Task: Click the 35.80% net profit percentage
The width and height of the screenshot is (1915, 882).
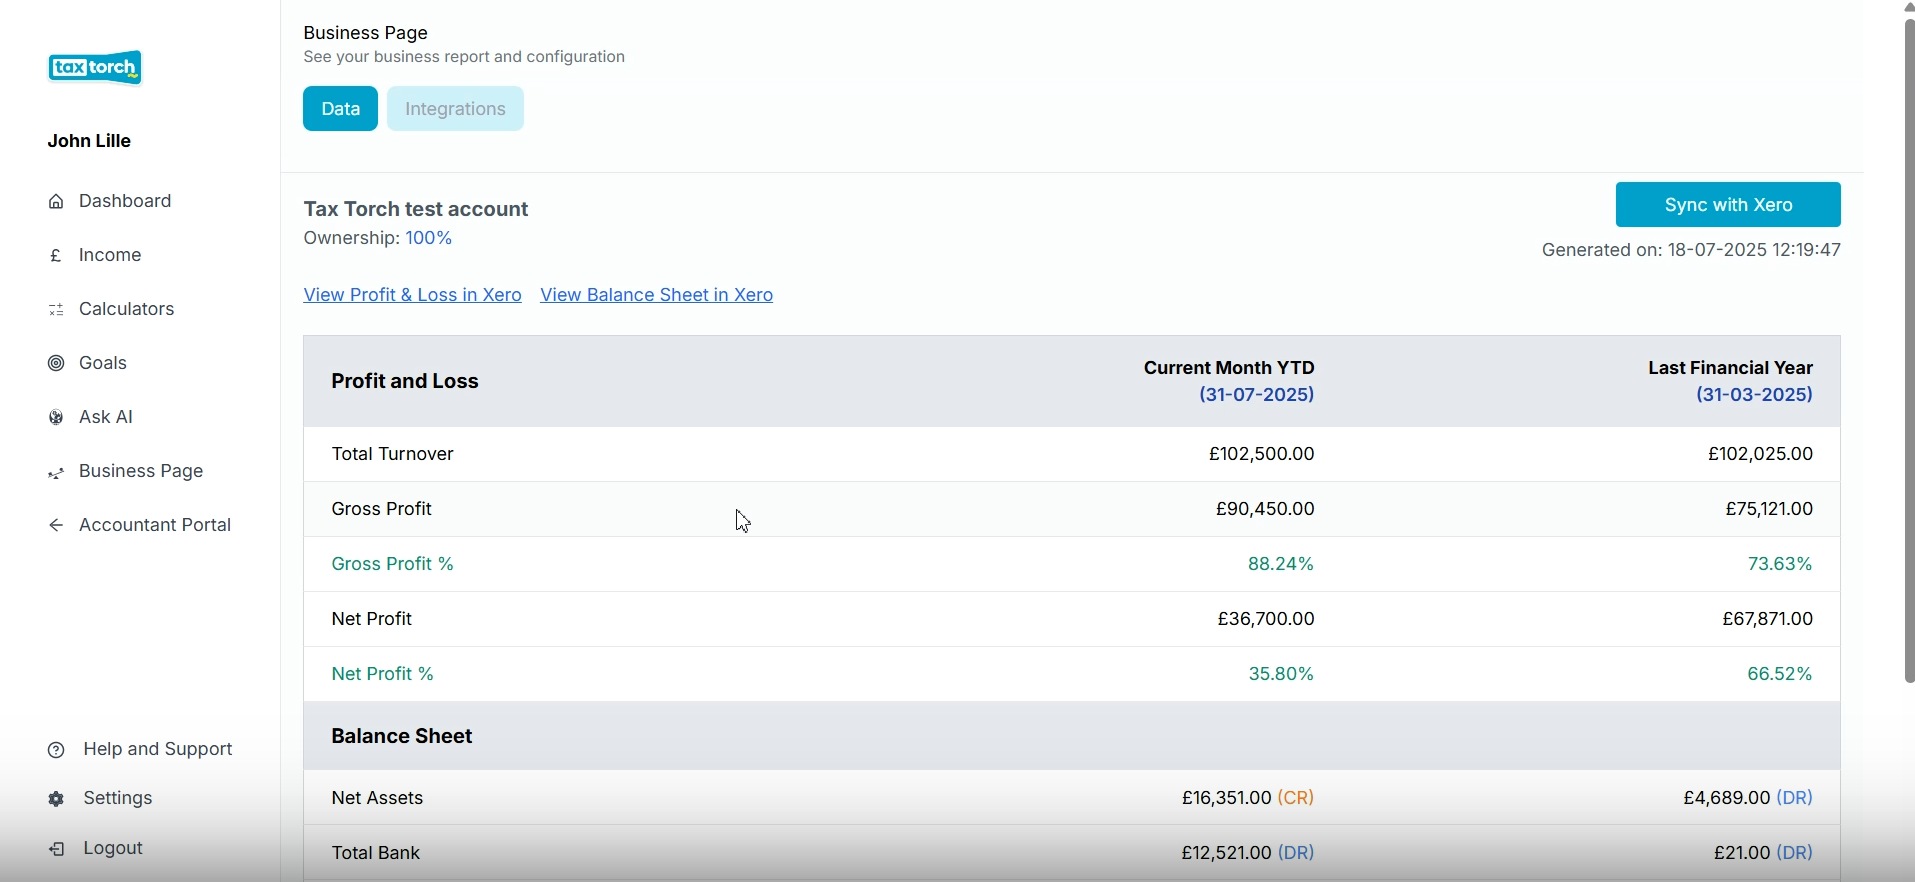Action: tap(1281, 675)
